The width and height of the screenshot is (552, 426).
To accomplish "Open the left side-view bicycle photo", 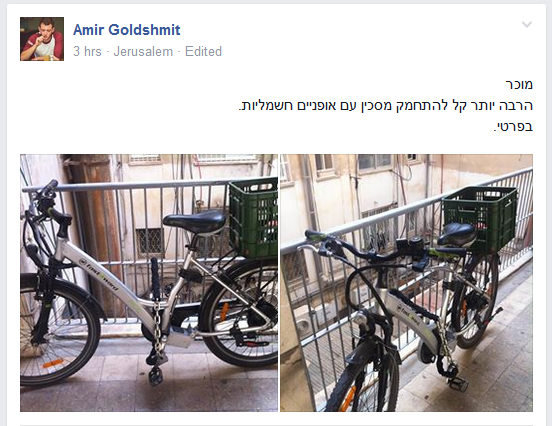I will coord(149,283).
